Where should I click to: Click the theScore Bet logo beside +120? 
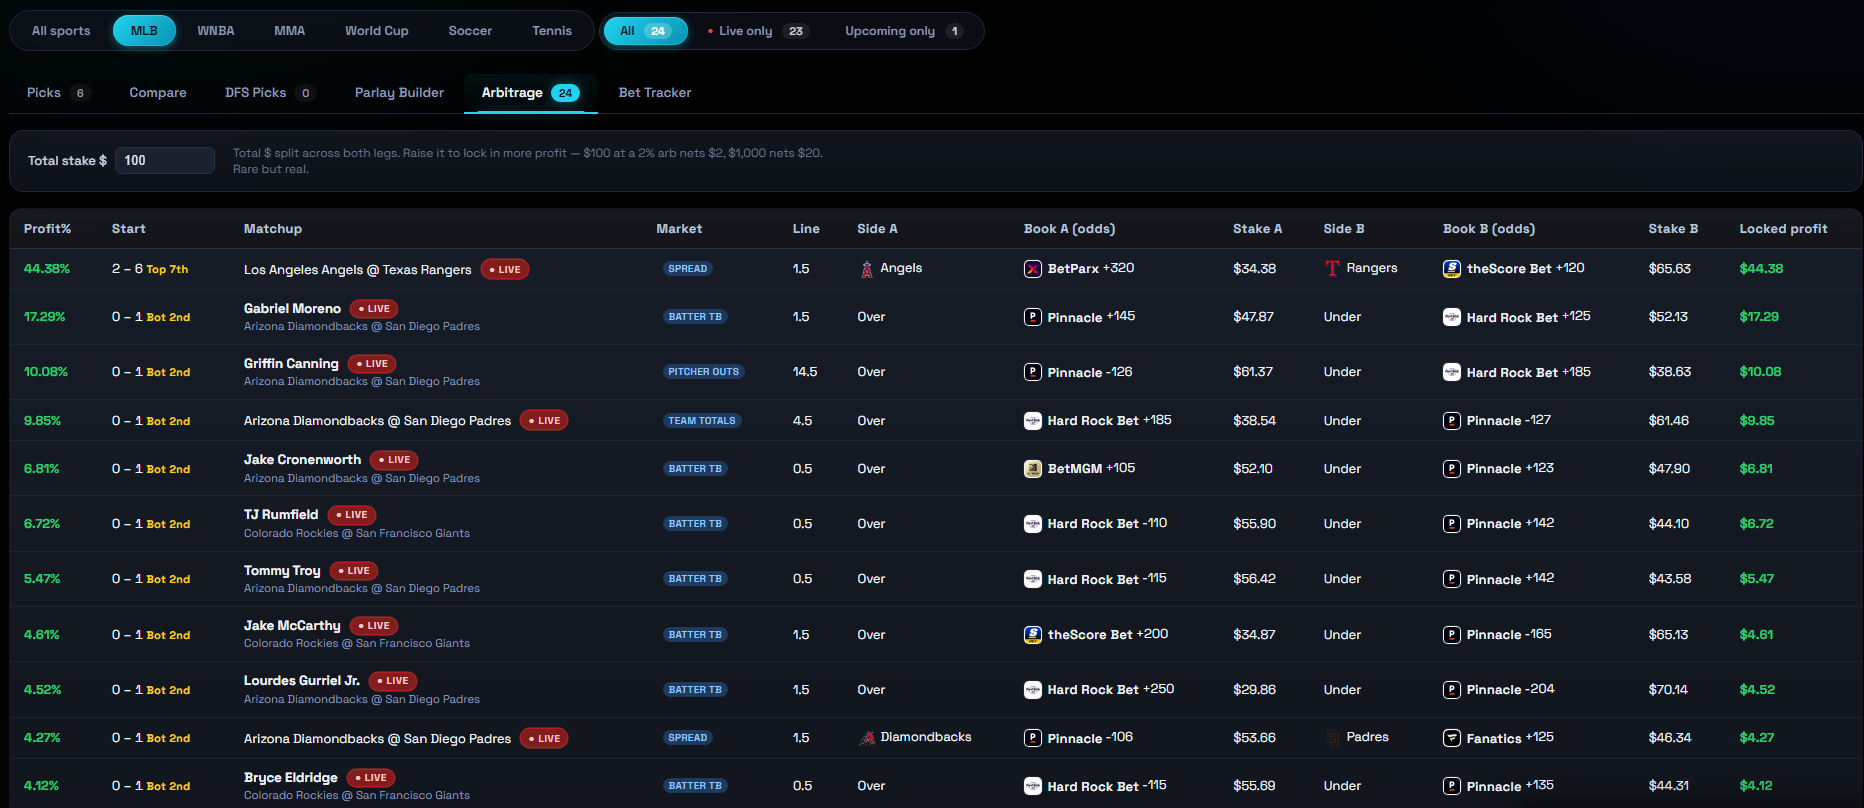(x=1452, y=269)
